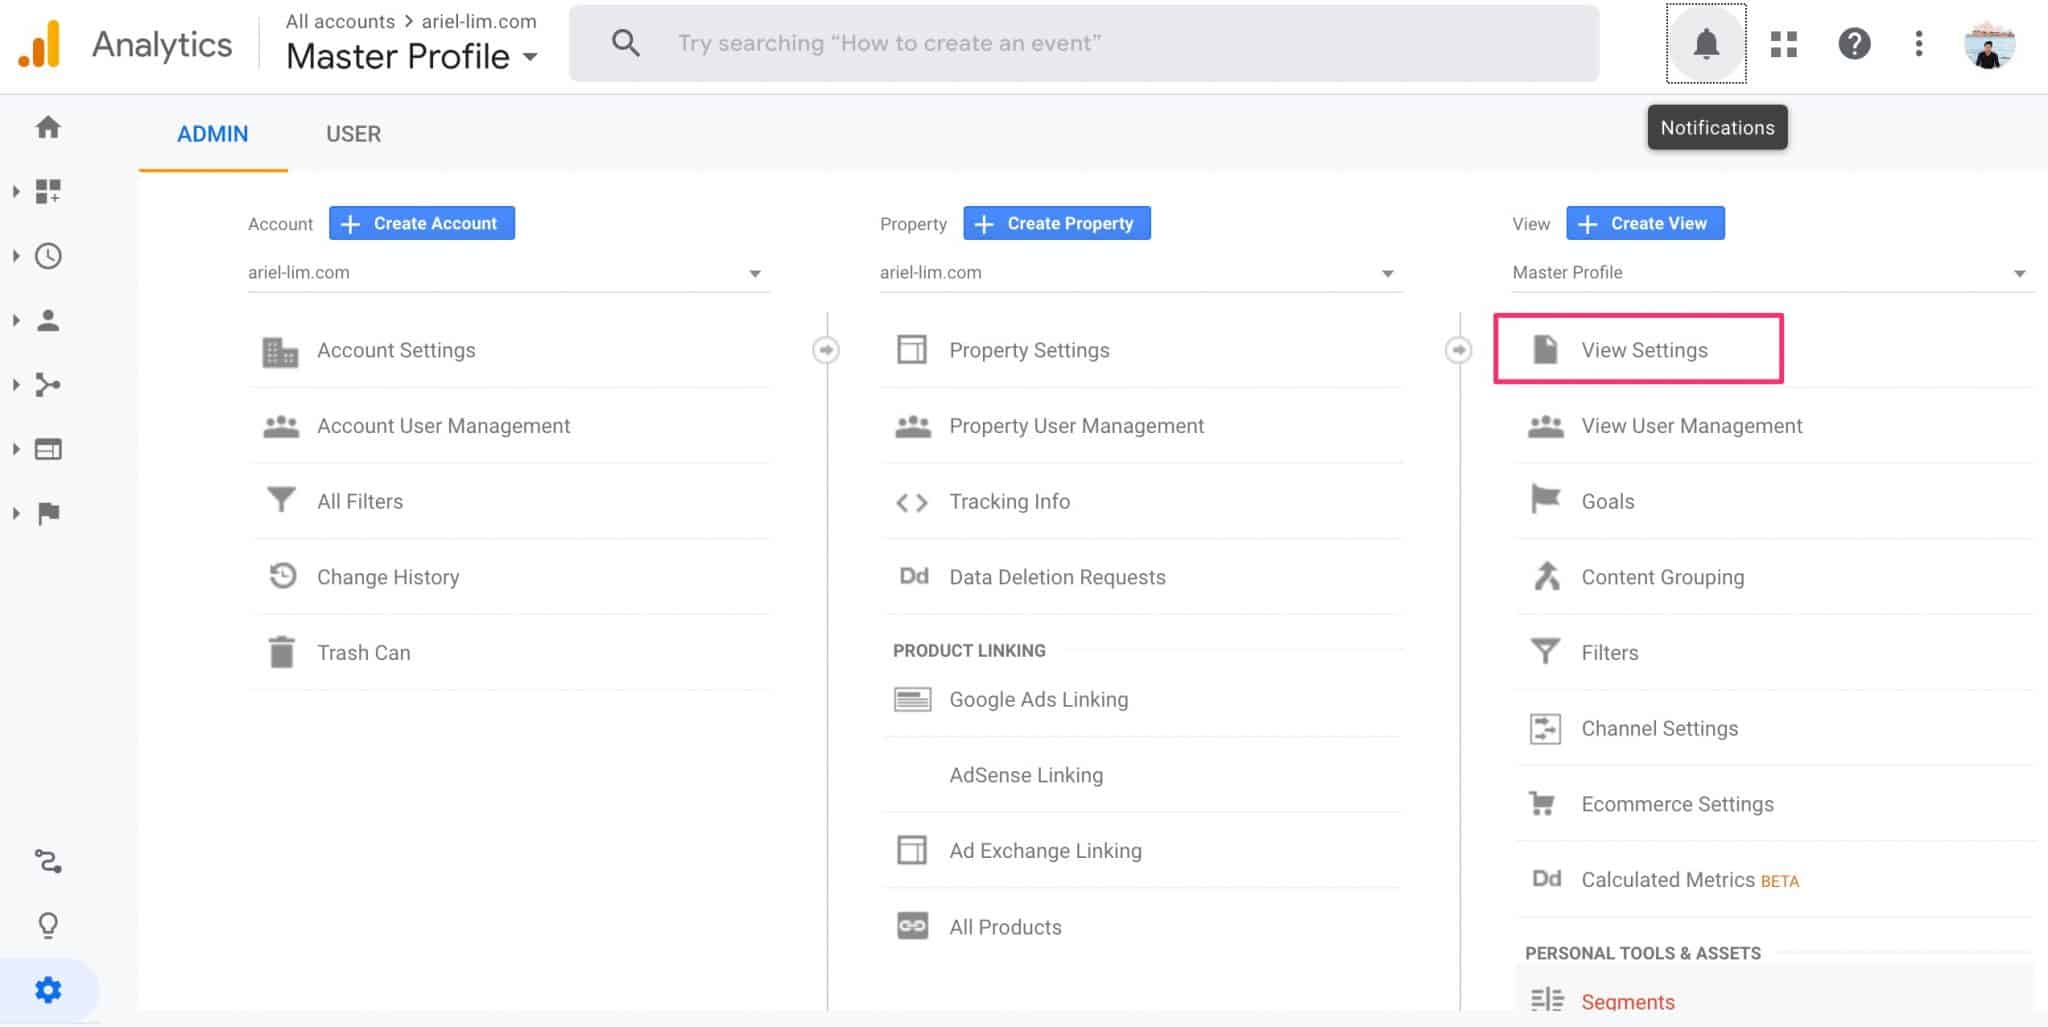This screenshot has height=1027, width=2048.
Task: Switch to the USER tab
Action: pos(353,134)
